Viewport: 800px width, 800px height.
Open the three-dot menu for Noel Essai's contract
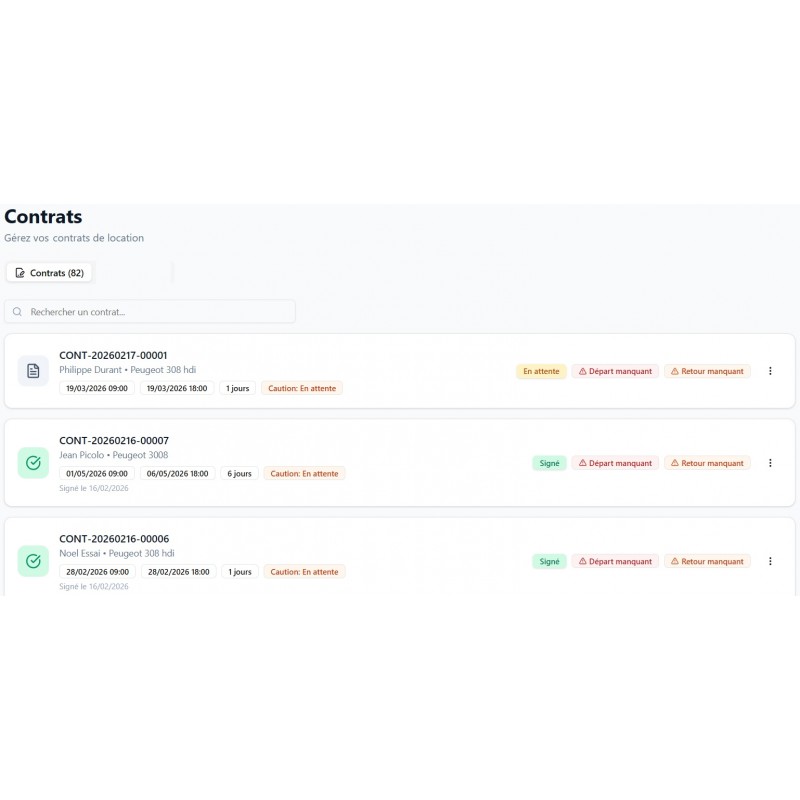[770, 561]
